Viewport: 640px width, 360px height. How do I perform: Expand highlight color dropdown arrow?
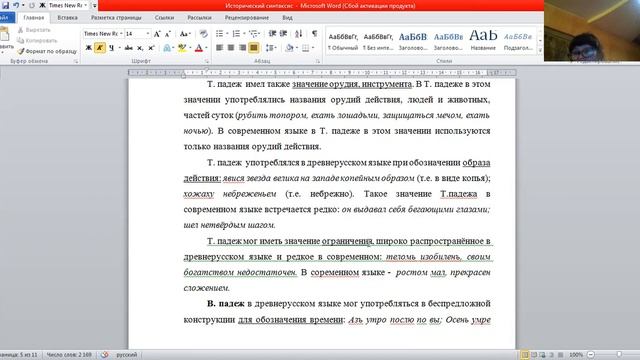click(x=190, y=48)
